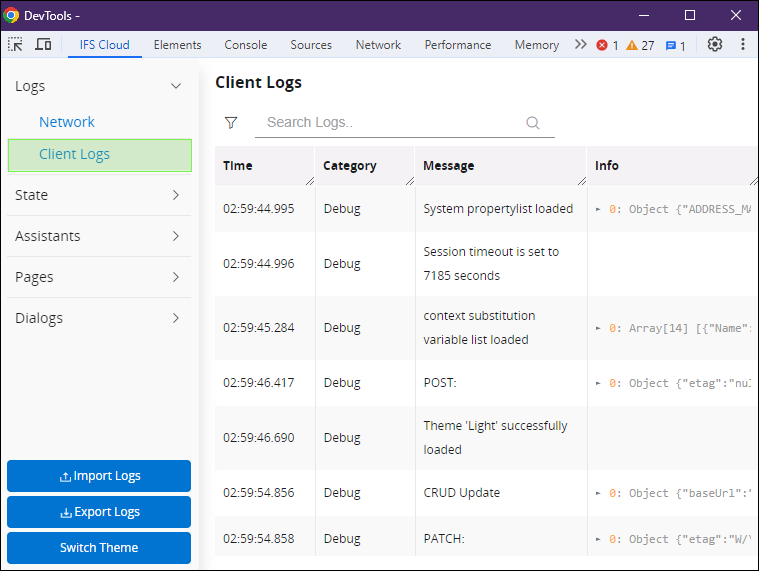Click the filter funnel icon
Screen dimensions: 759x571
point(231,122)
